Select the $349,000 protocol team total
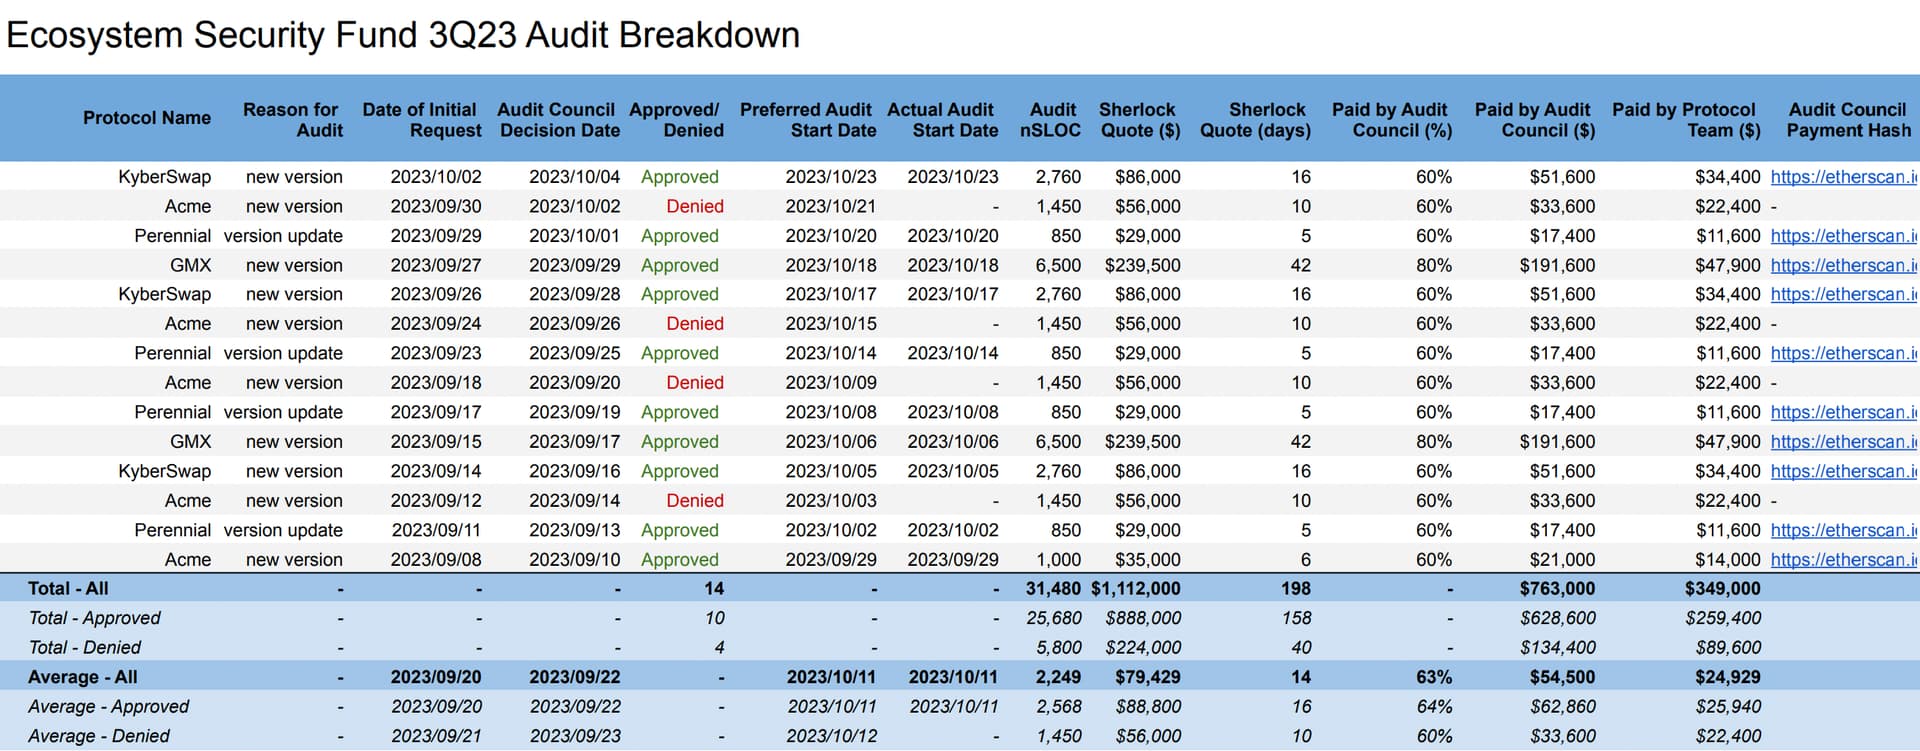The width and height of the screenshot is (1920, 751). [1722, 589]
